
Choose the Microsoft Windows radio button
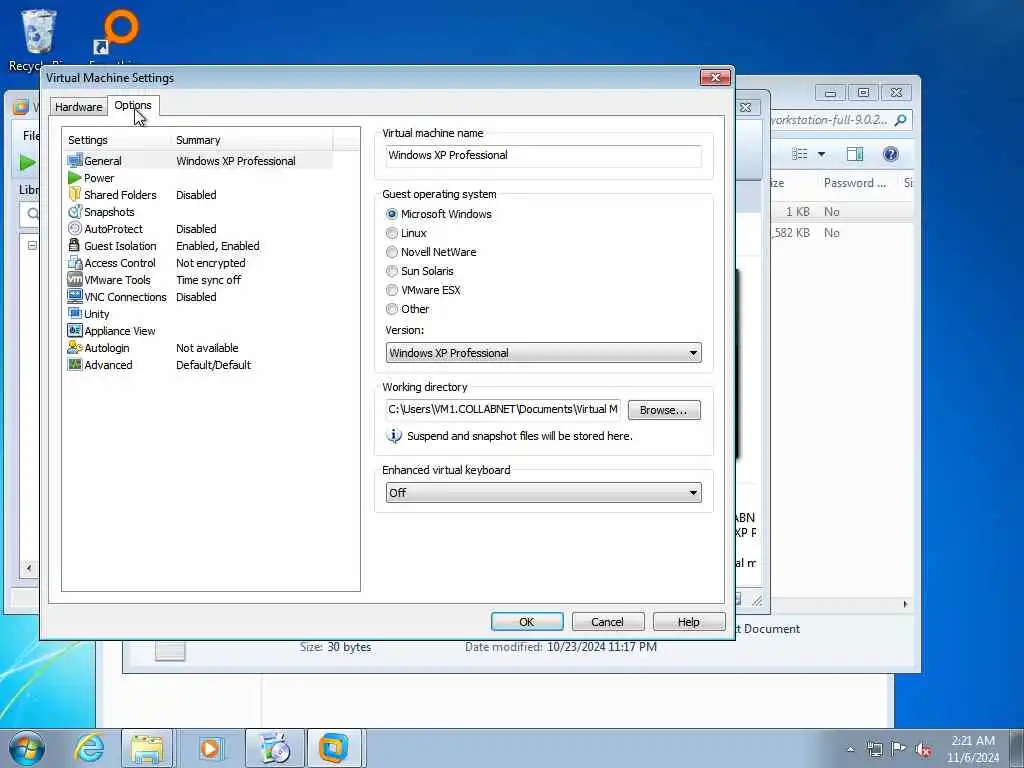click(x=392, y=214)
